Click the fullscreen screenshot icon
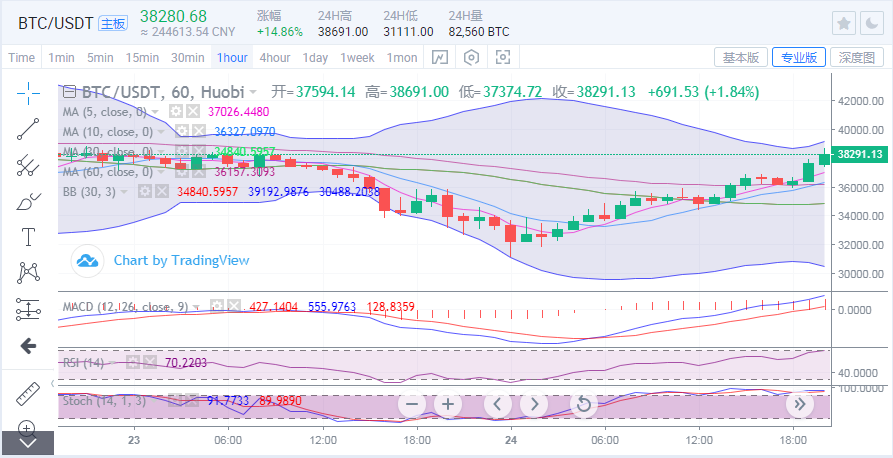 pos(503,57)
